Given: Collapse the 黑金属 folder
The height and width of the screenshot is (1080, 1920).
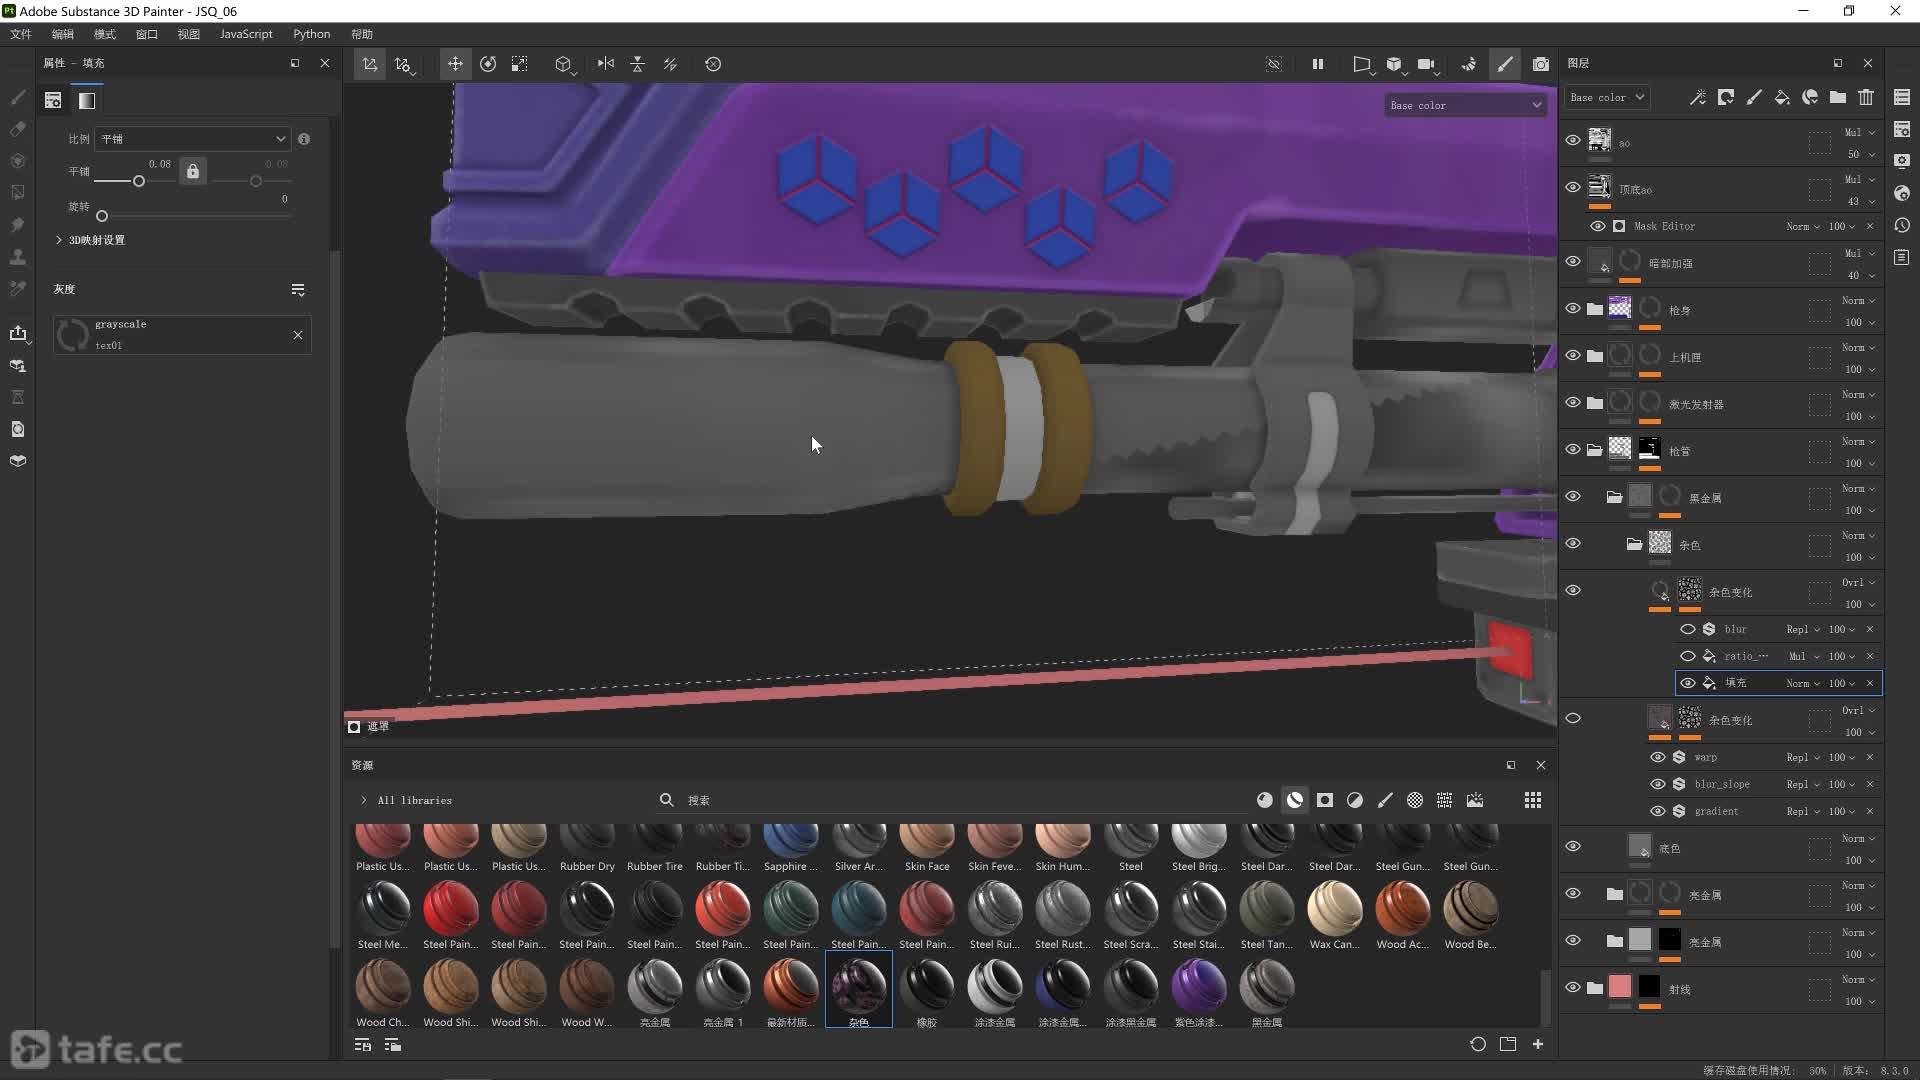Looking at the screenshot, I should click(1614, 497).
